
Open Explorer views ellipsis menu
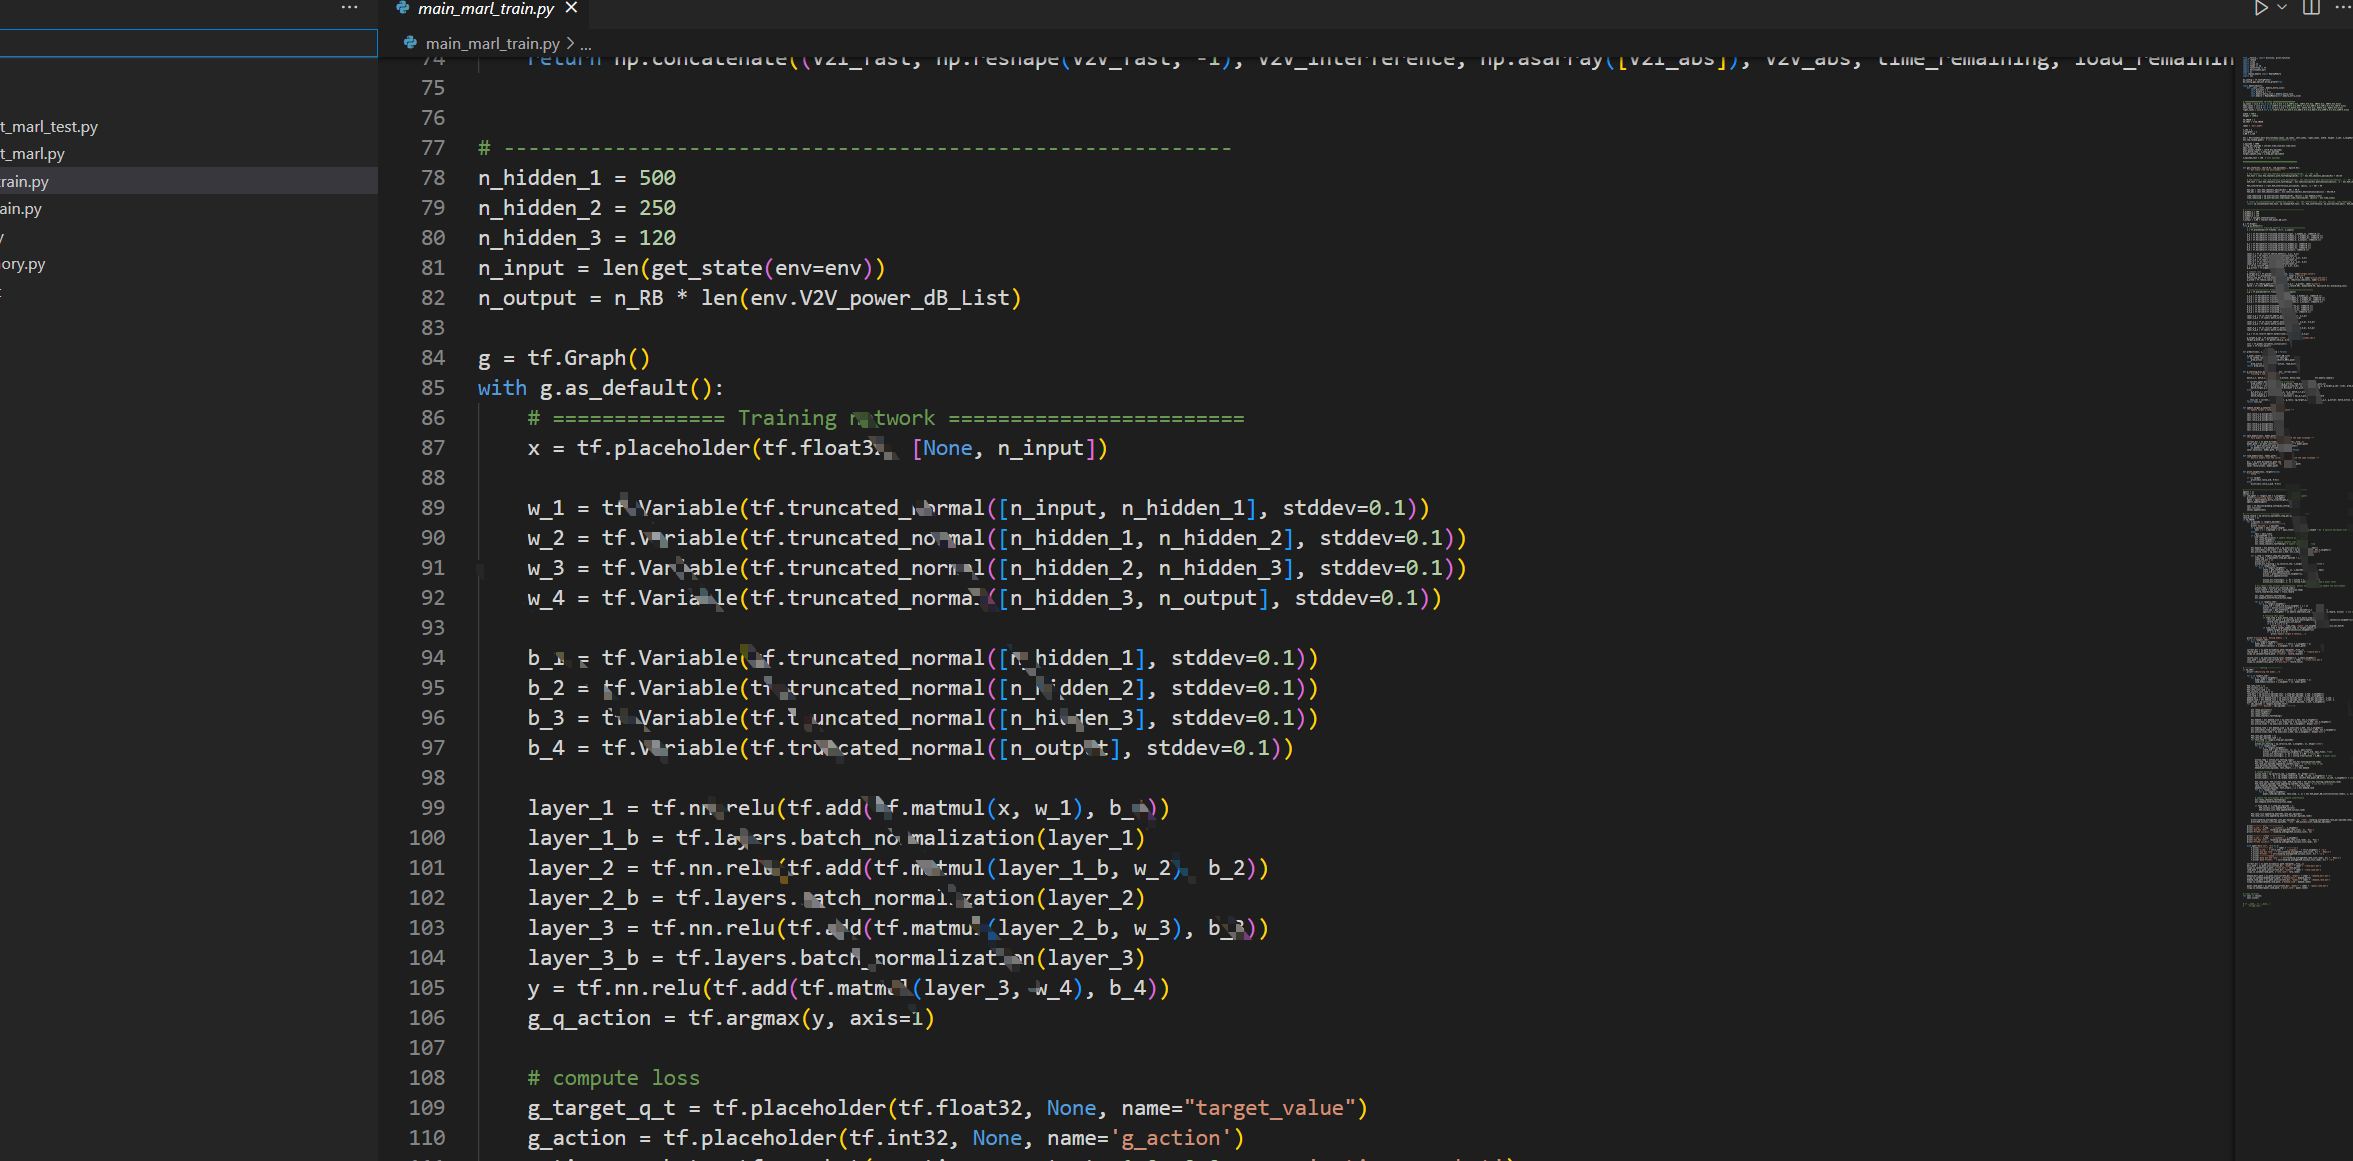(349, 8)
